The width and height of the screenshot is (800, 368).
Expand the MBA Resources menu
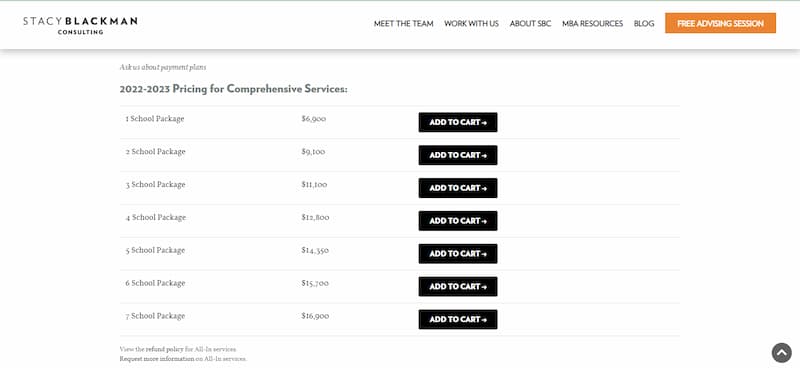[592, 23]
